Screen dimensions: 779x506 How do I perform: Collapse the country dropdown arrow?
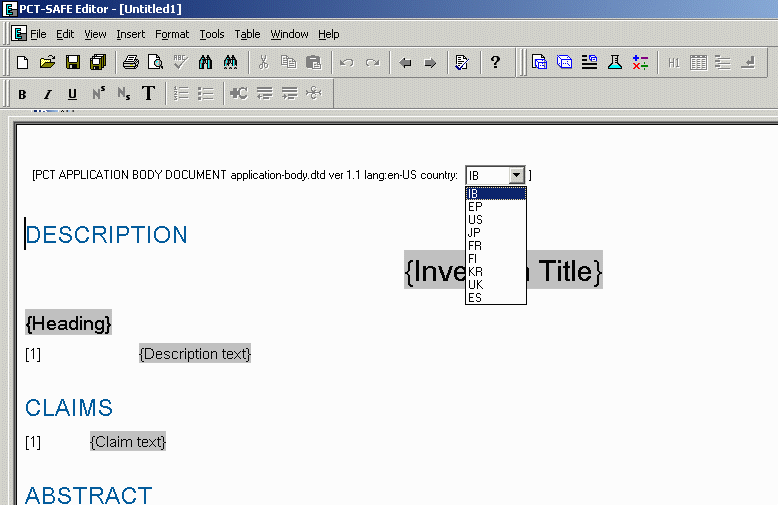(516, 175)
